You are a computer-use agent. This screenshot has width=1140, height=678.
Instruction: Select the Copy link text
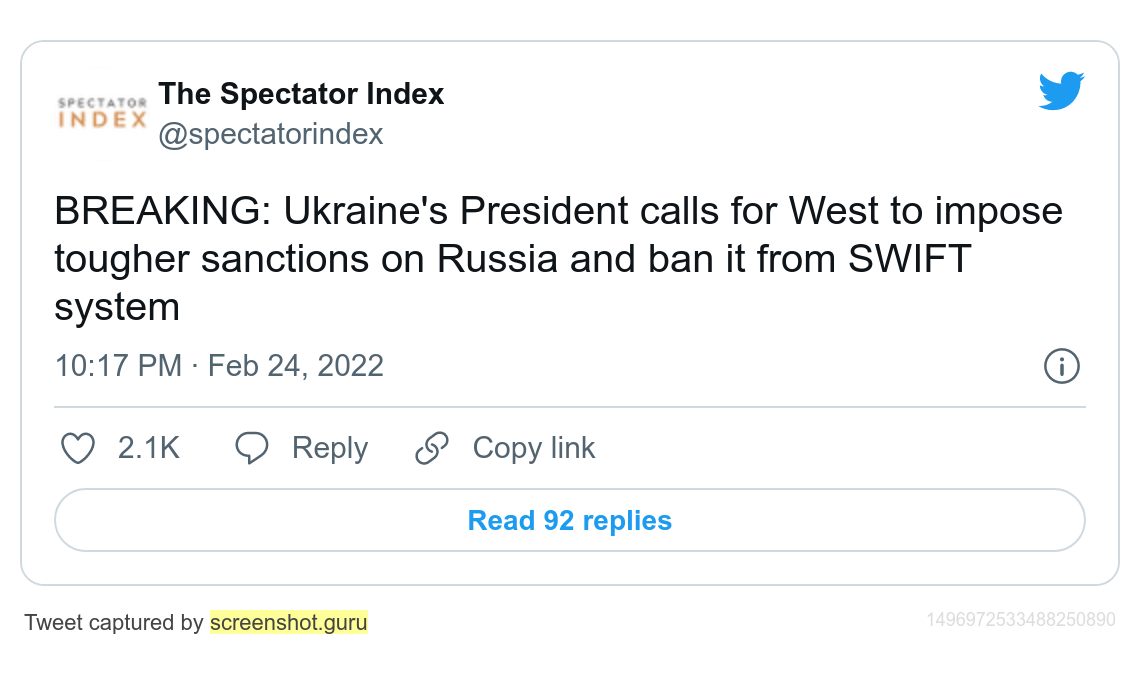(533, 448)
